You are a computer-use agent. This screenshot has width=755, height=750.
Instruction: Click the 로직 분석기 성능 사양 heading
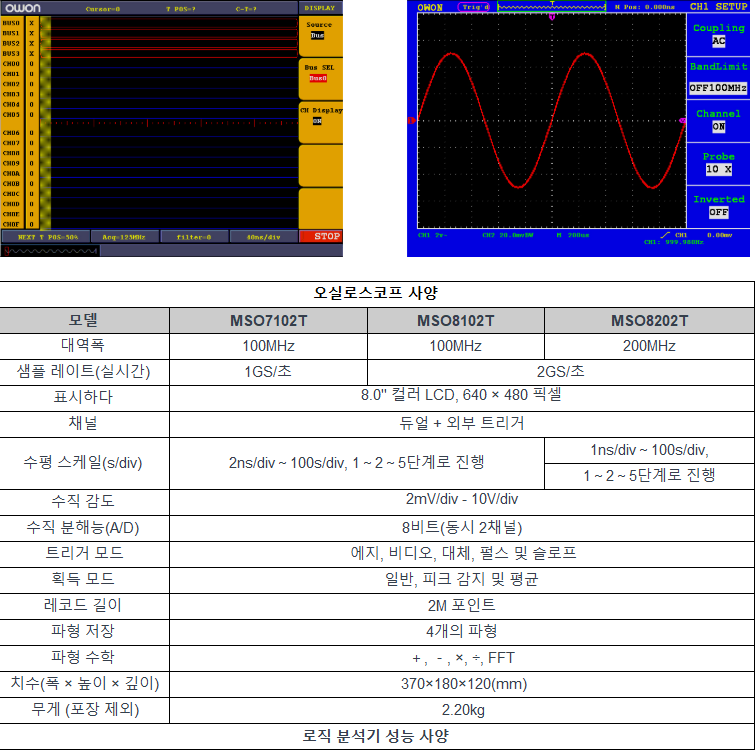(376, 736)
